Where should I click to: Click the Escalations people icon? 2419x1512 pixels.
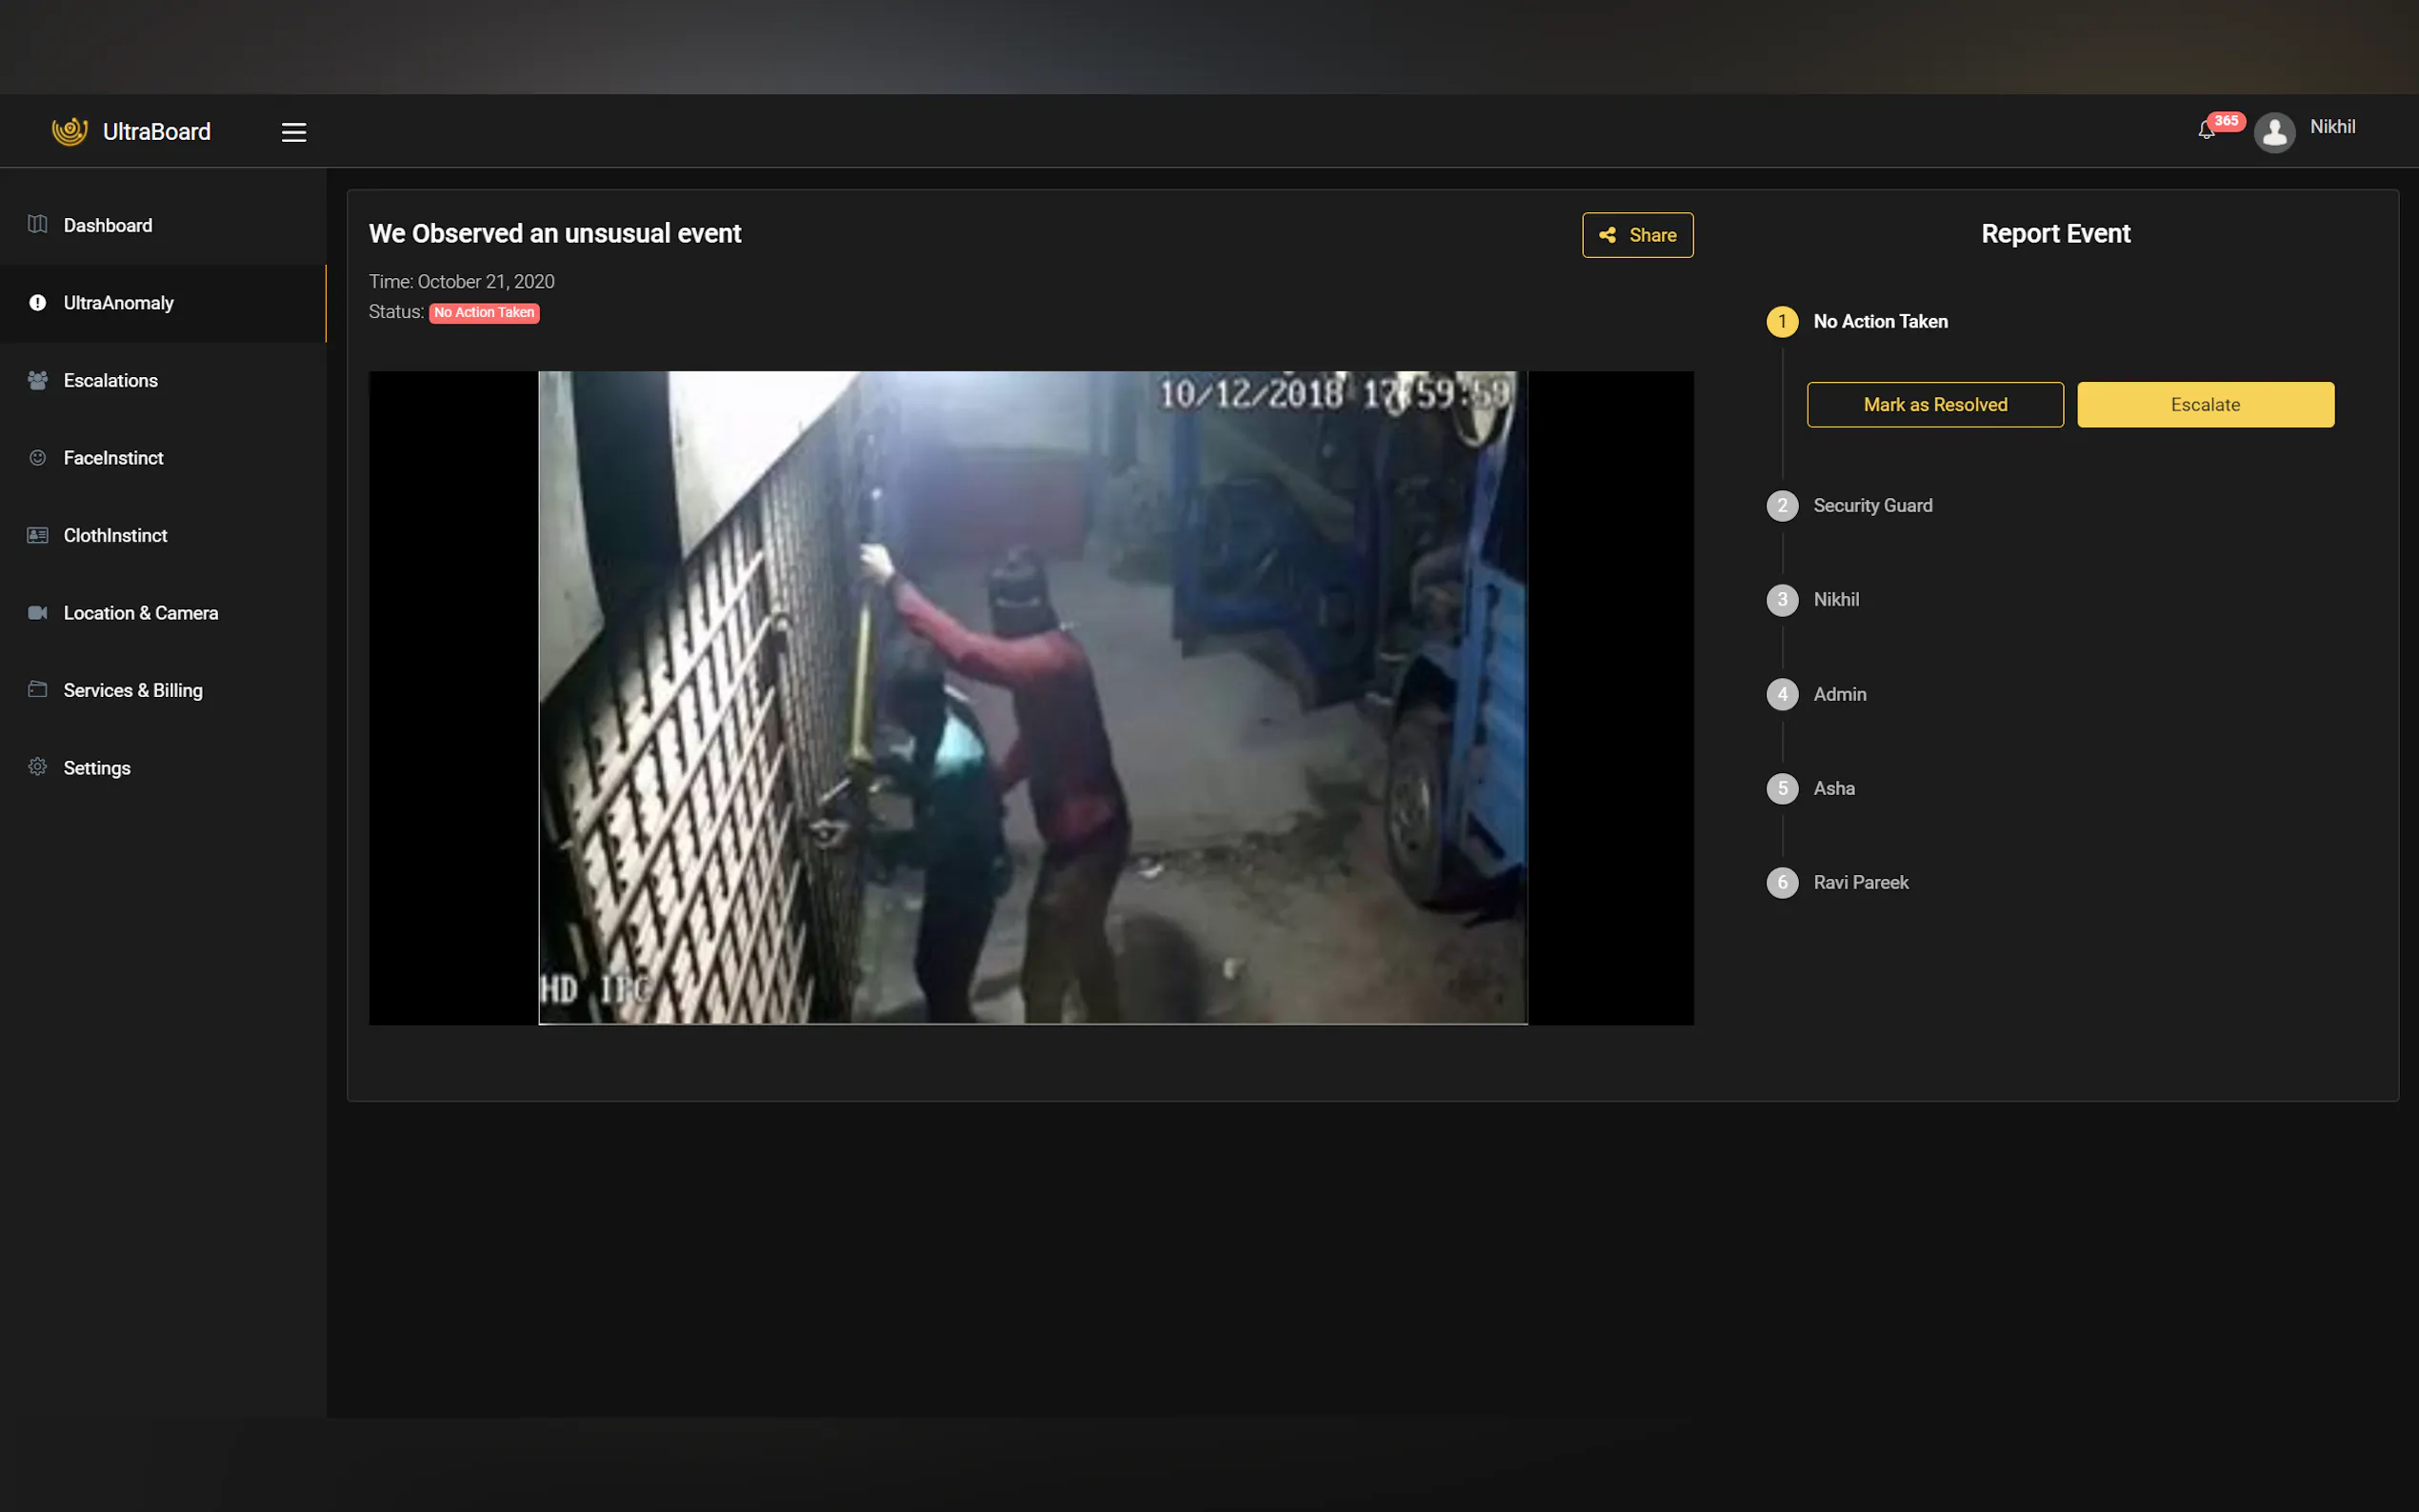(38, 380)
